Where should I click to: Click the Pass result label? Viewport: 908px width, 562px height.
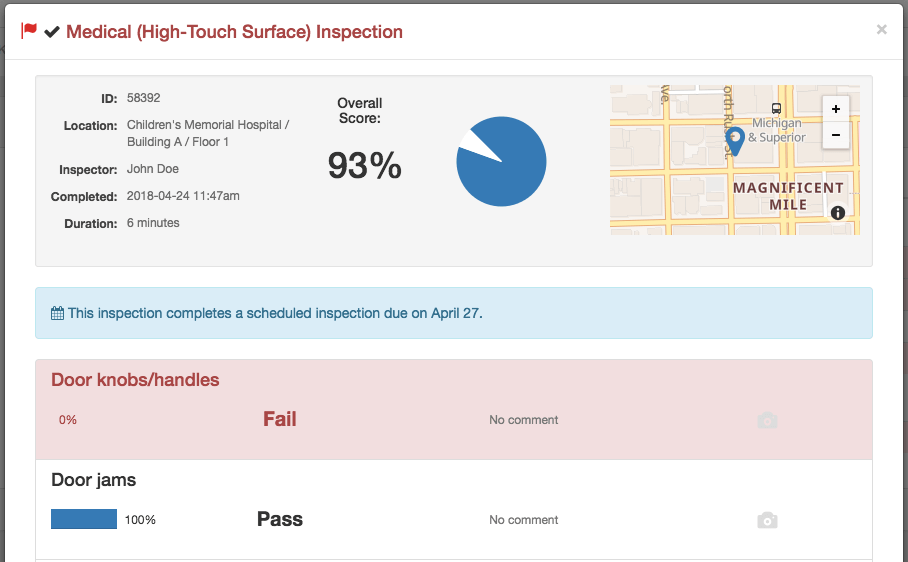click(280, 519)
